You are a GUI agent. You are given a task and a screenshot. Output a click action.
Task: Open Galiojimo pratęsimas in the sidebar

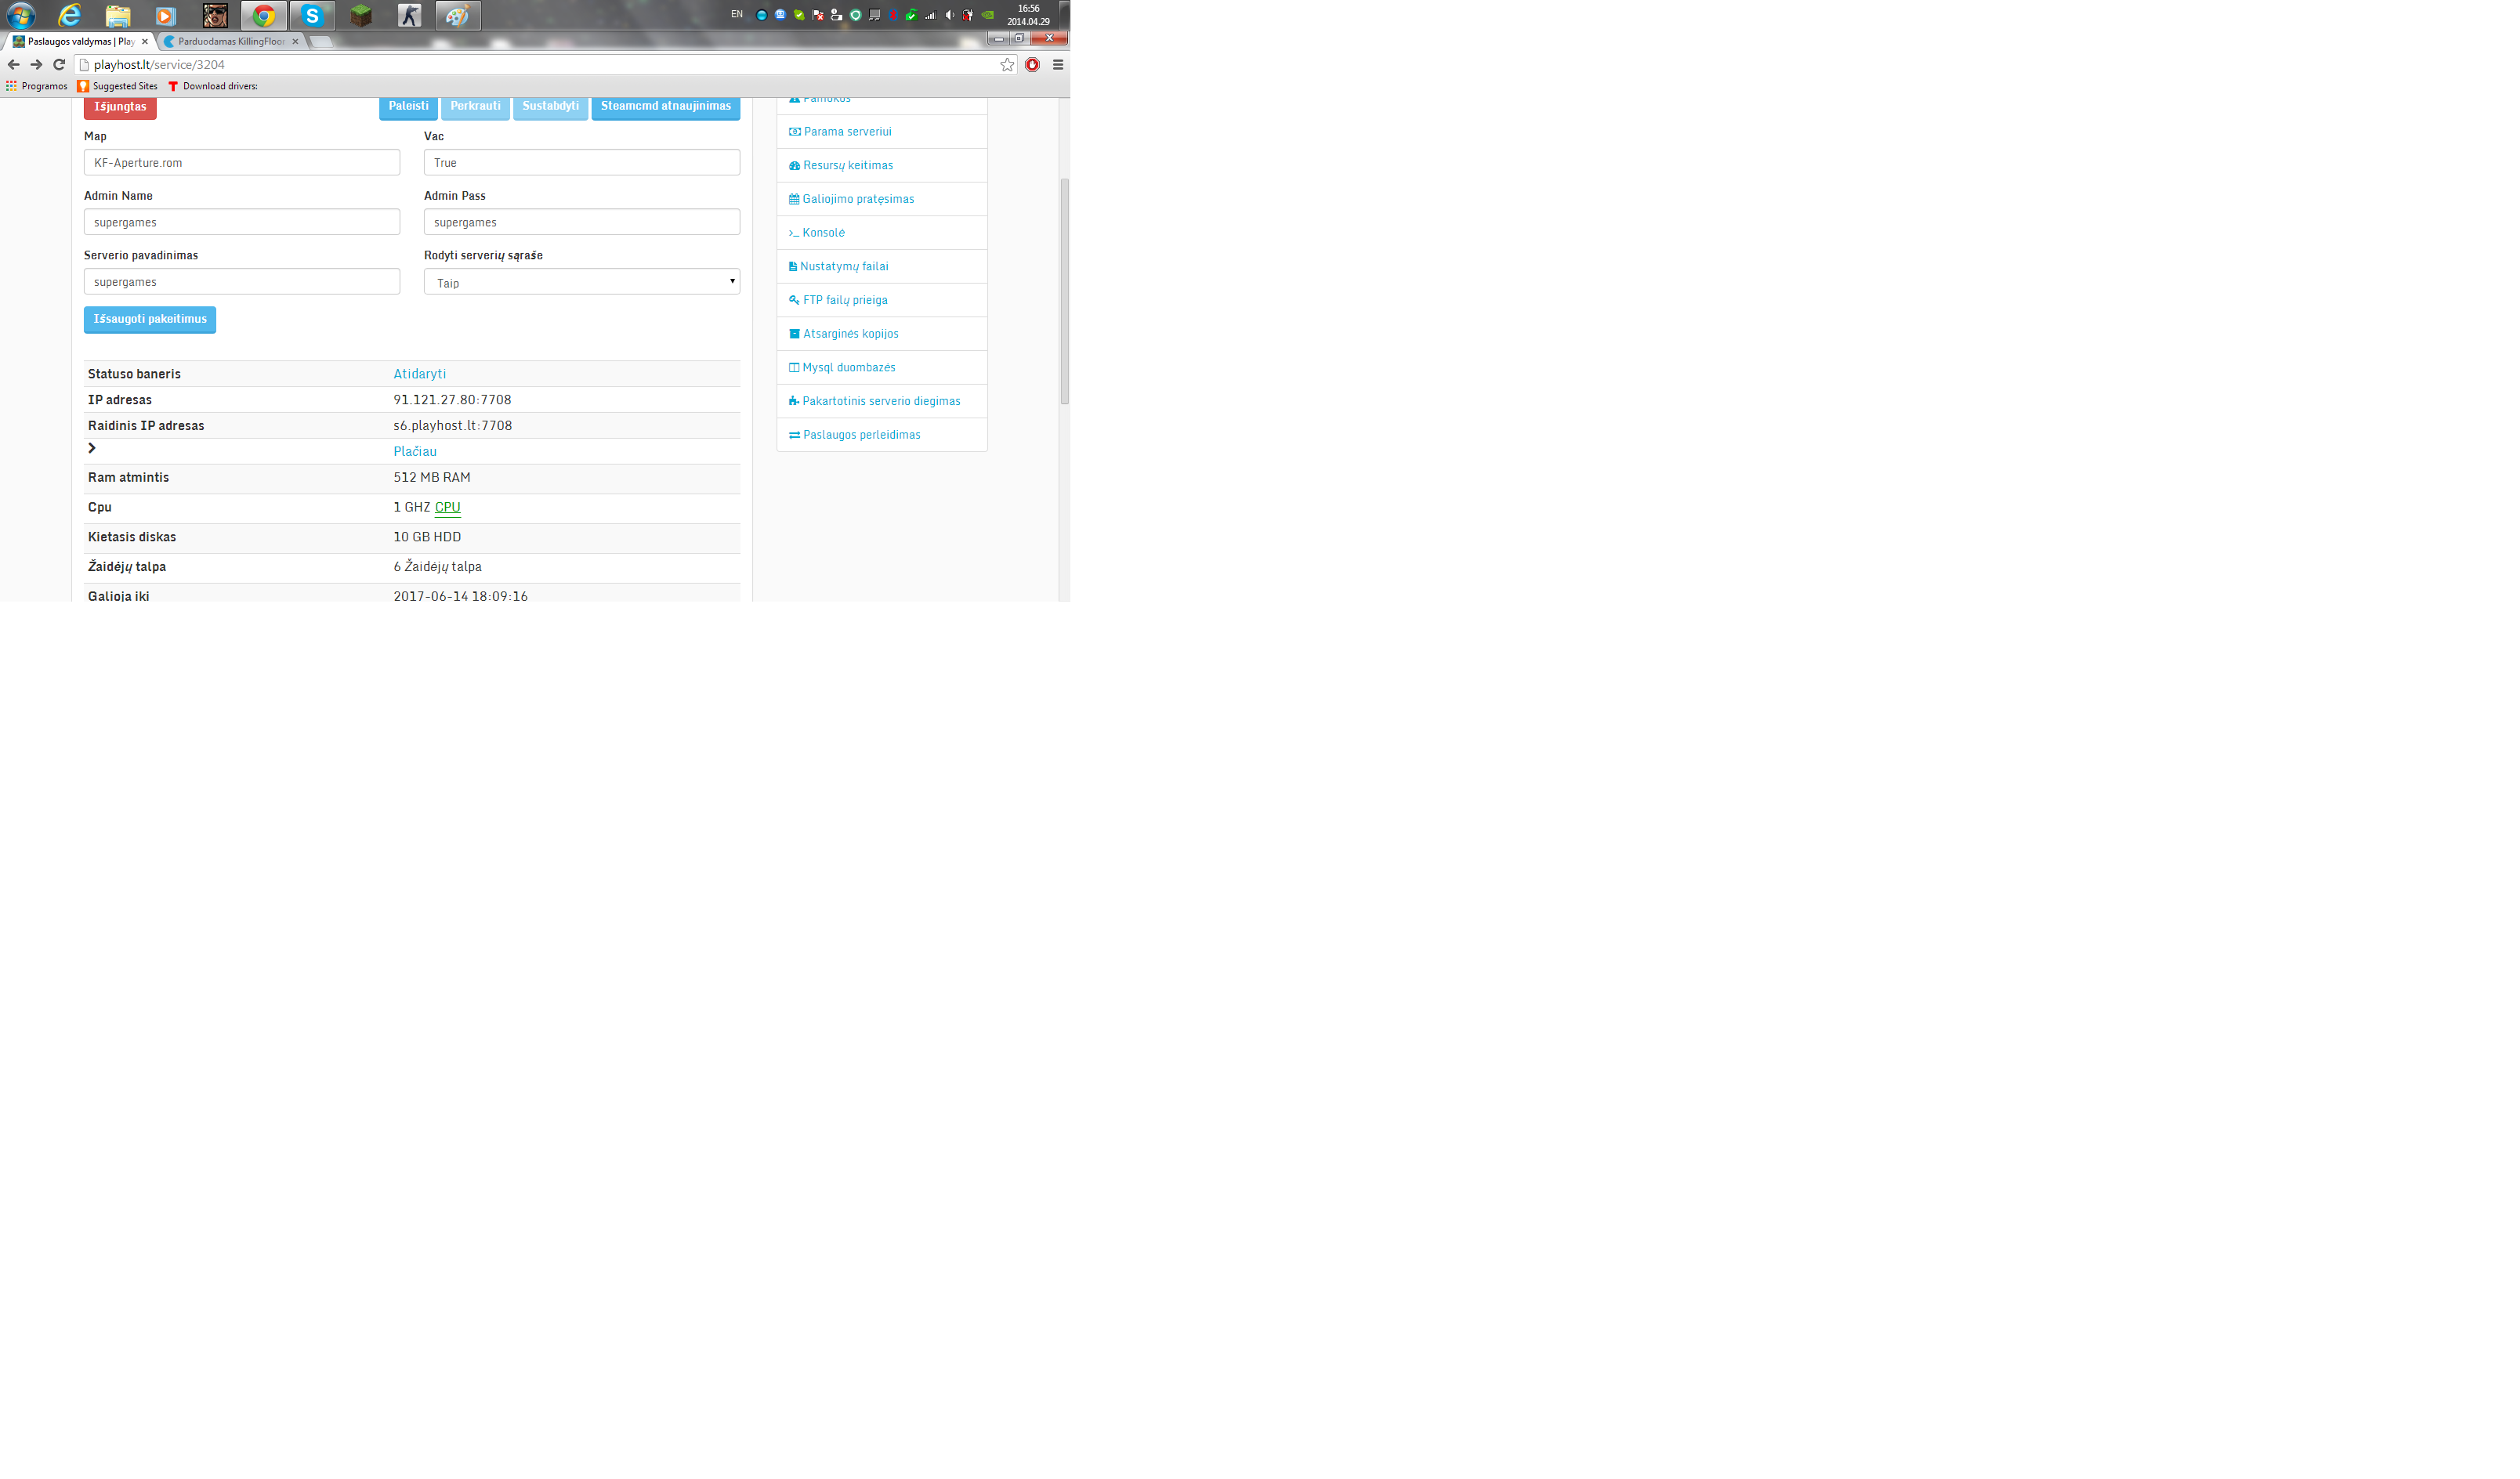pyautogui.click(x=882, y=199)
